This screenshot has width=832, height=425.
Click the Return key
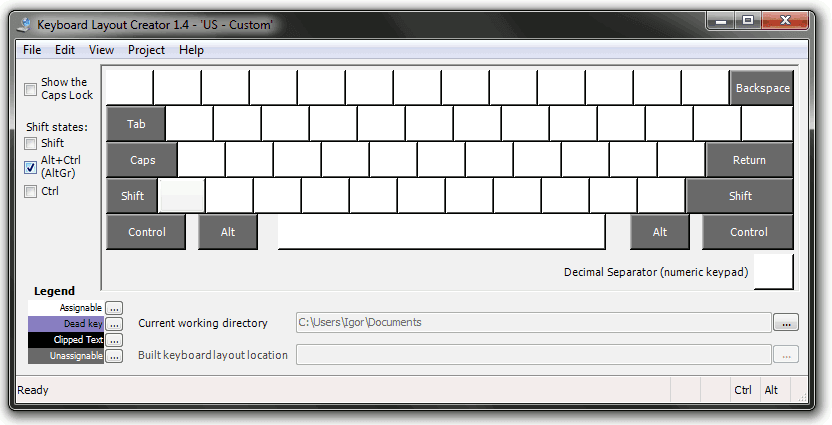tap(749, 160)
